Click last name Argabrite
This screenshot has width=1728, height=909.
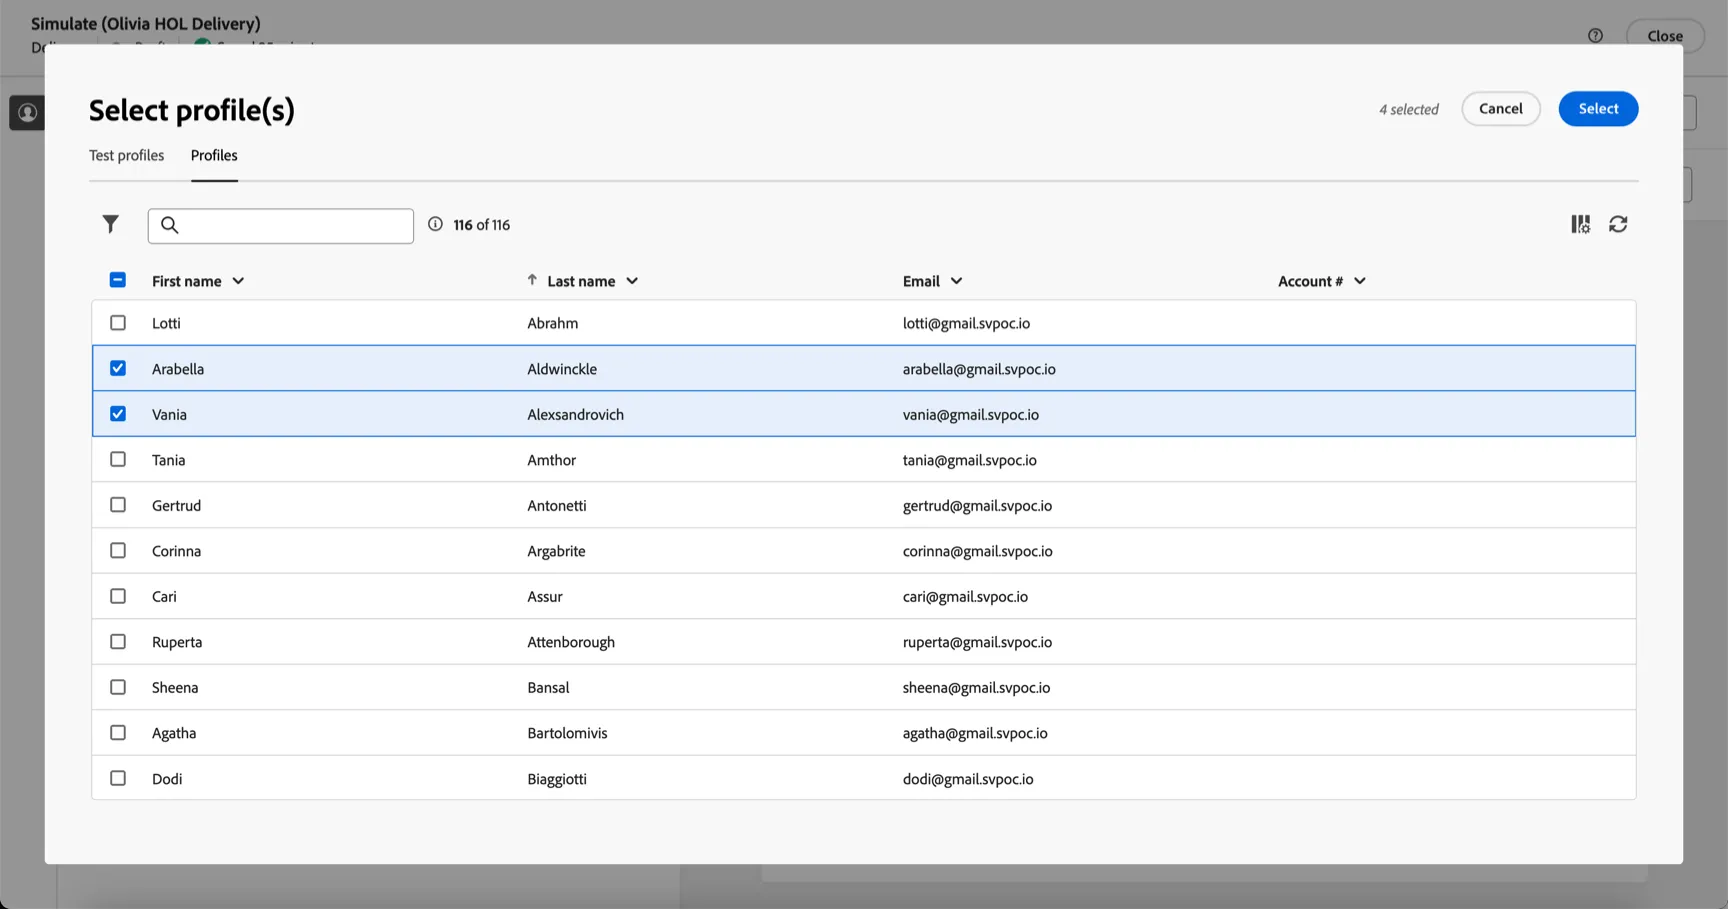click(x=556, y=551)
